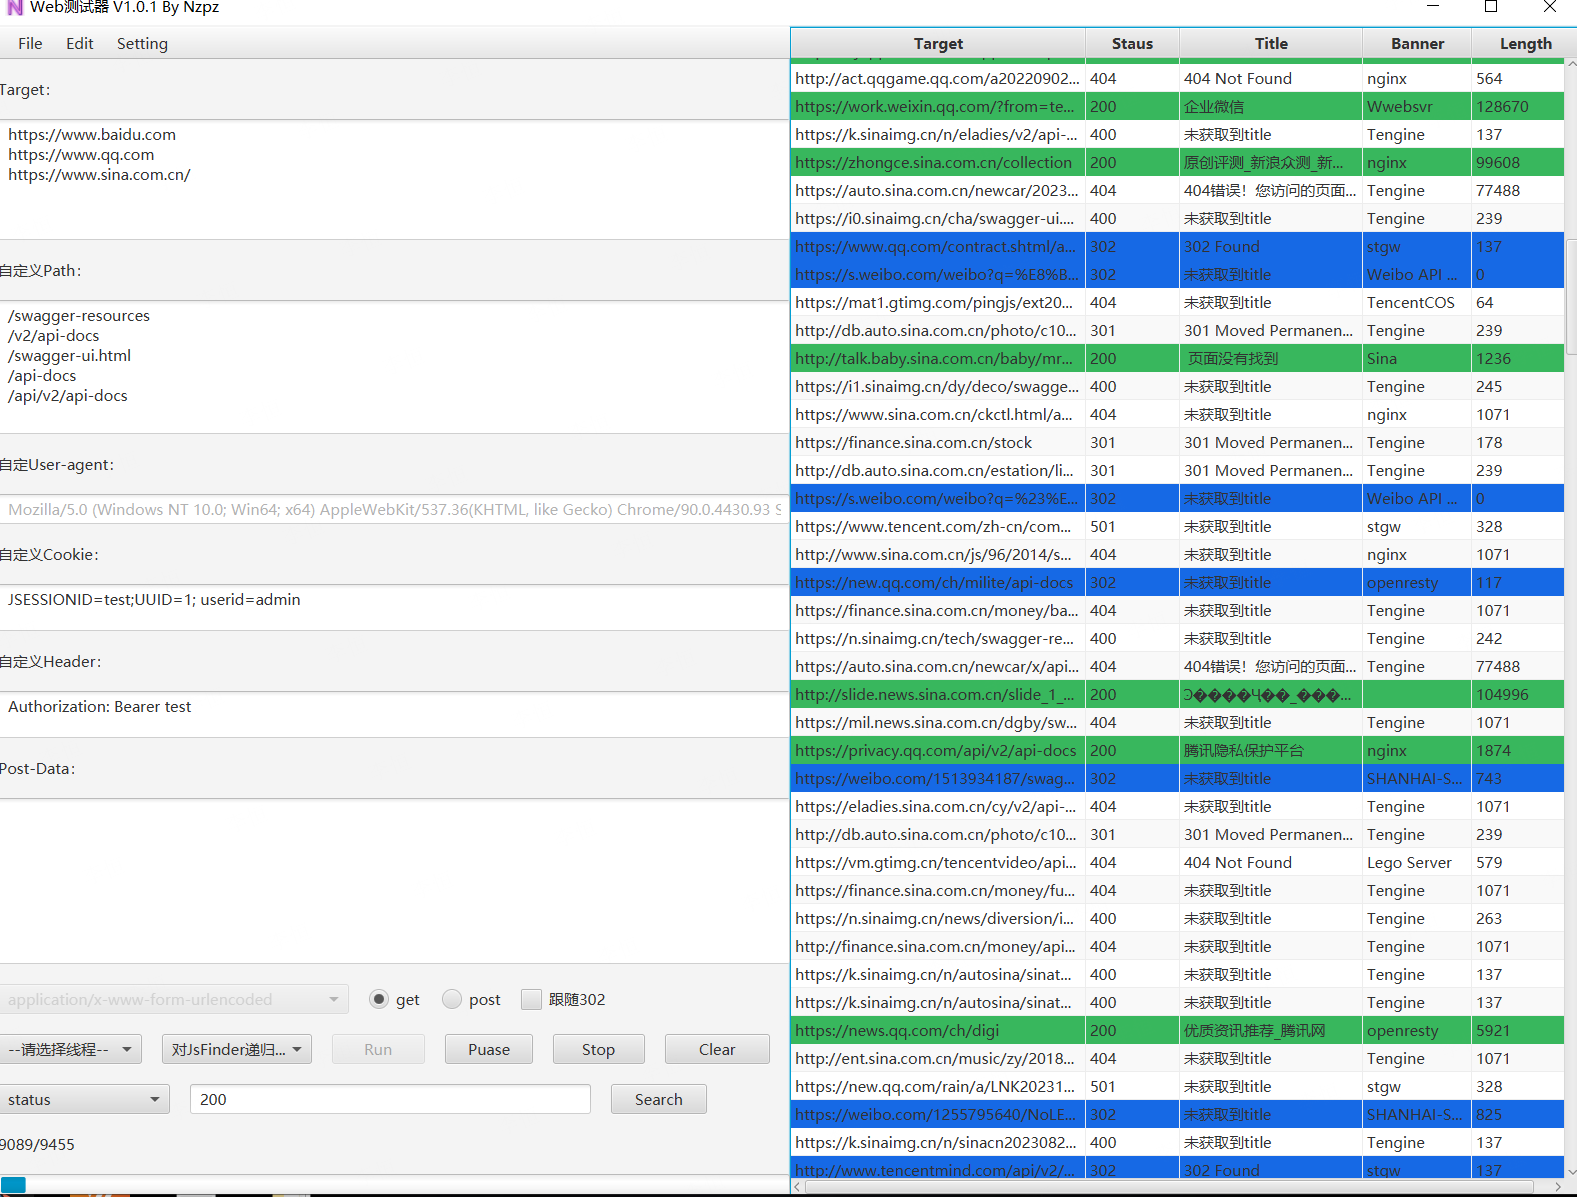Click the 自定义Path text area
Image resolution: width=1577 pixels, height=1197 pixels.
click(x=394, y=366)
